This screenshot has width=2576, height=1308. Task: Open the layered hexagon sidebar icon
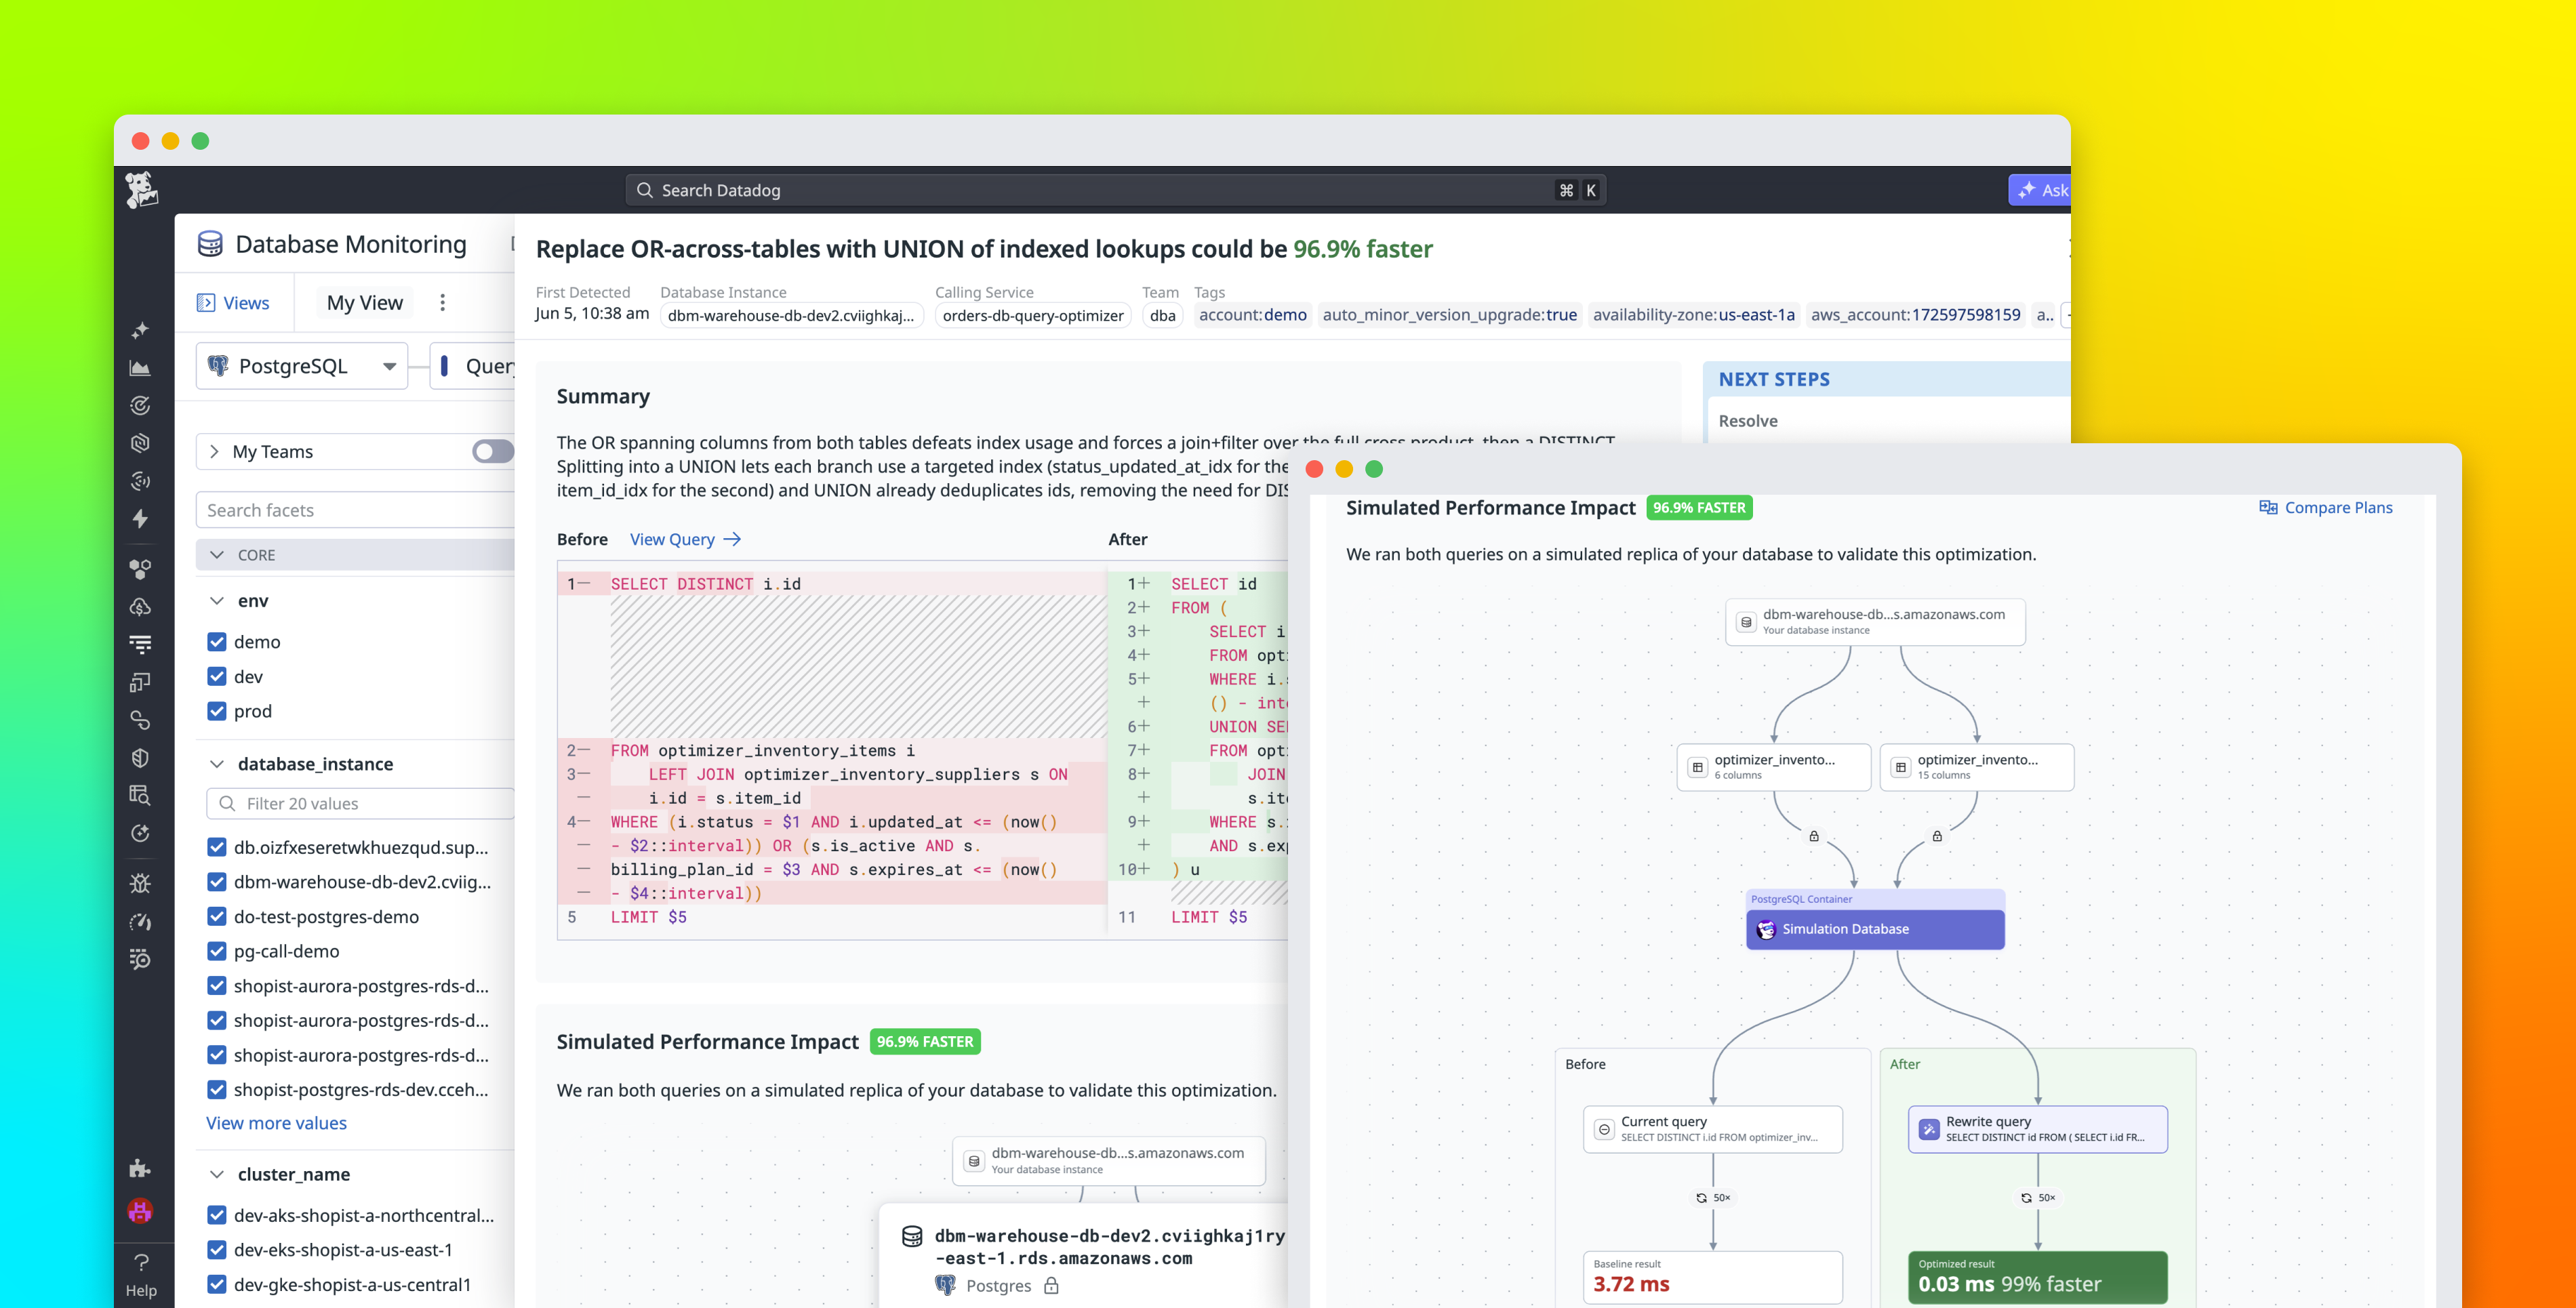[x=141, y=443]
